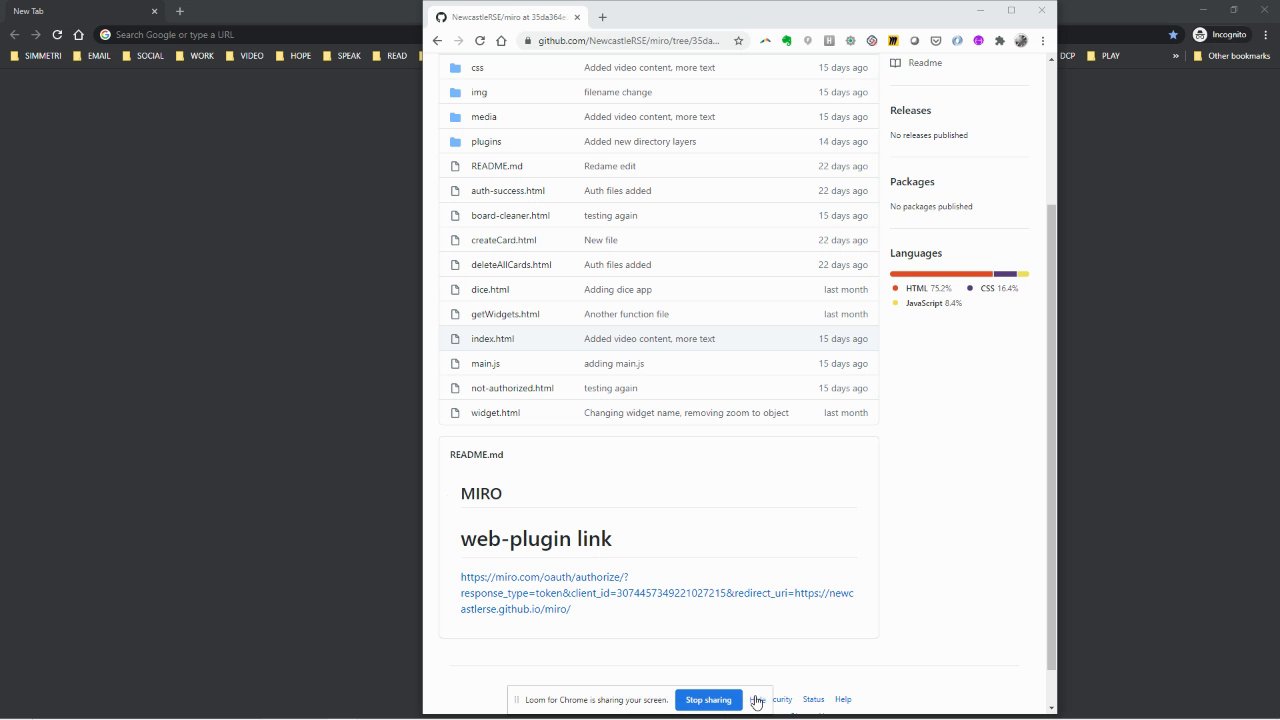
Task: Open Chrome menu in GitHub window
Action: pyautogui.click(x=1043, y=41)
